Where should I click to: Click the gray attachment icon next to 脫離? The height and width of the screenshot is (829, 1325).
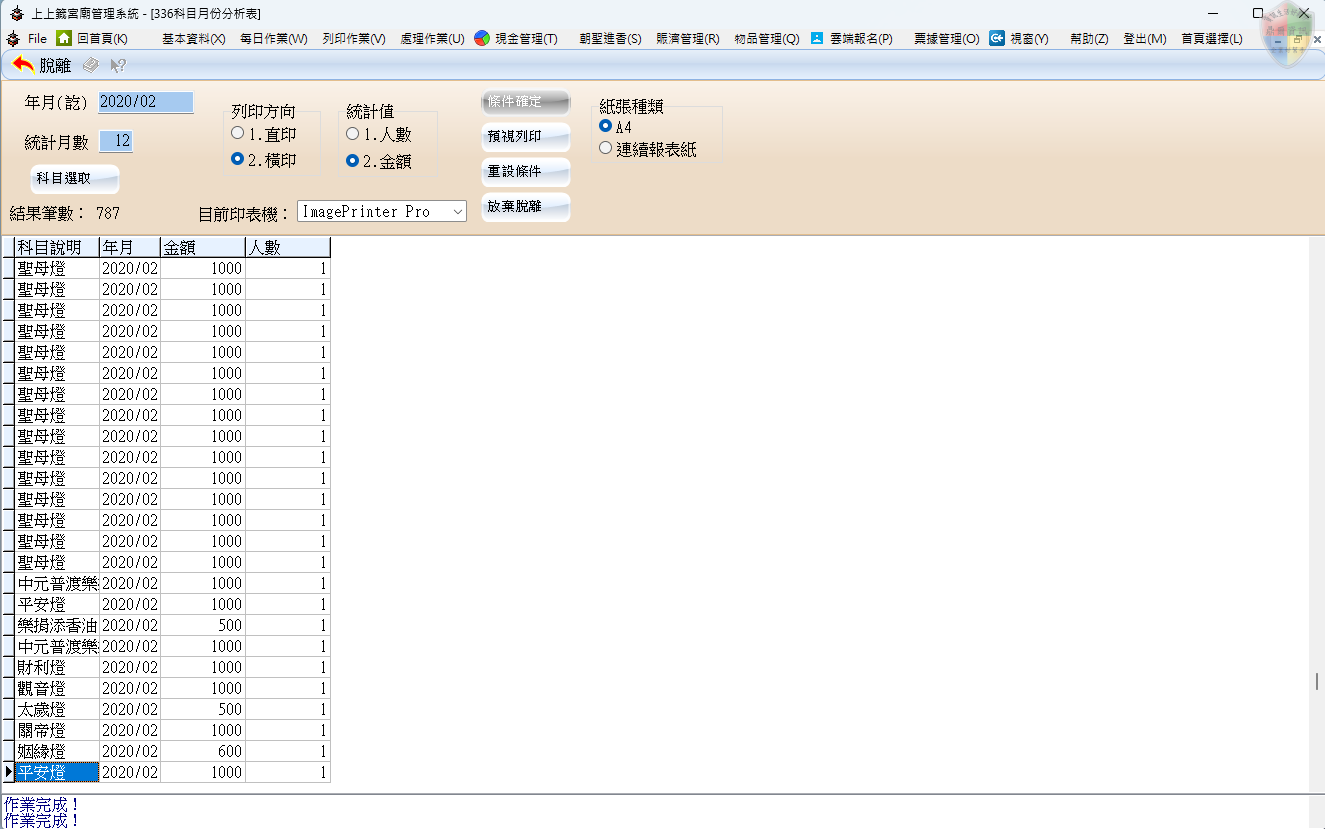(x=90, y=62)
